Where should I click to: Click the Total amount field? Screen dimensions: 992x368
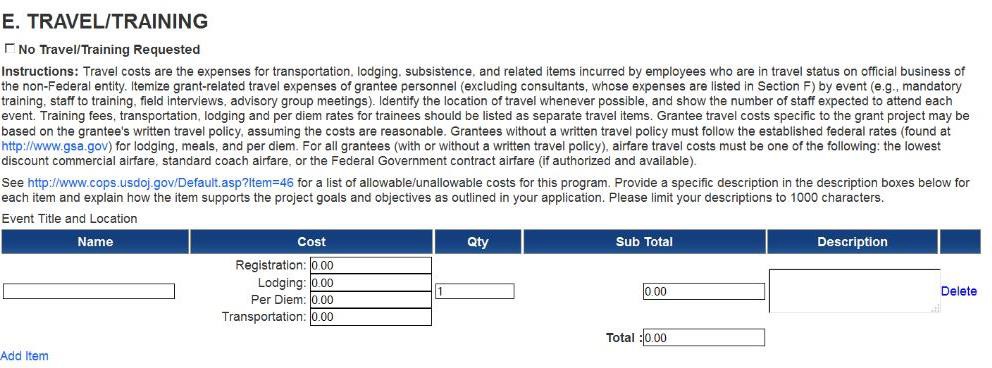704,338
